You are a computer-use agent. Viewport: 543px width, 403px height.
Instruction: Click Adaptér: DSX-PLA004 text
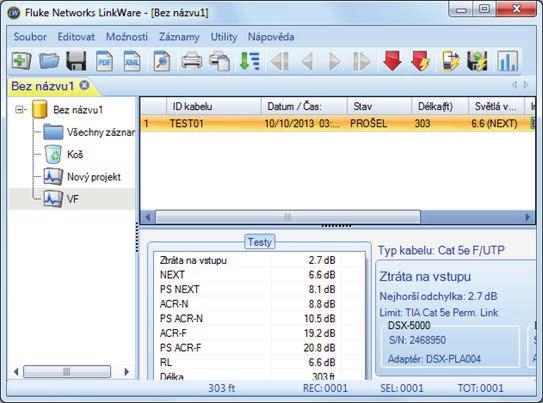pos(434,359)
